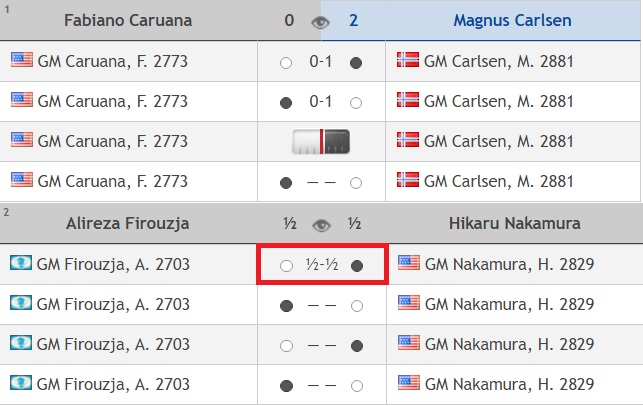Open unplayed fourth Caruana-Carlsen game dashes
The width and height of the screenshot is (643, 406).
tap(321, 182)
